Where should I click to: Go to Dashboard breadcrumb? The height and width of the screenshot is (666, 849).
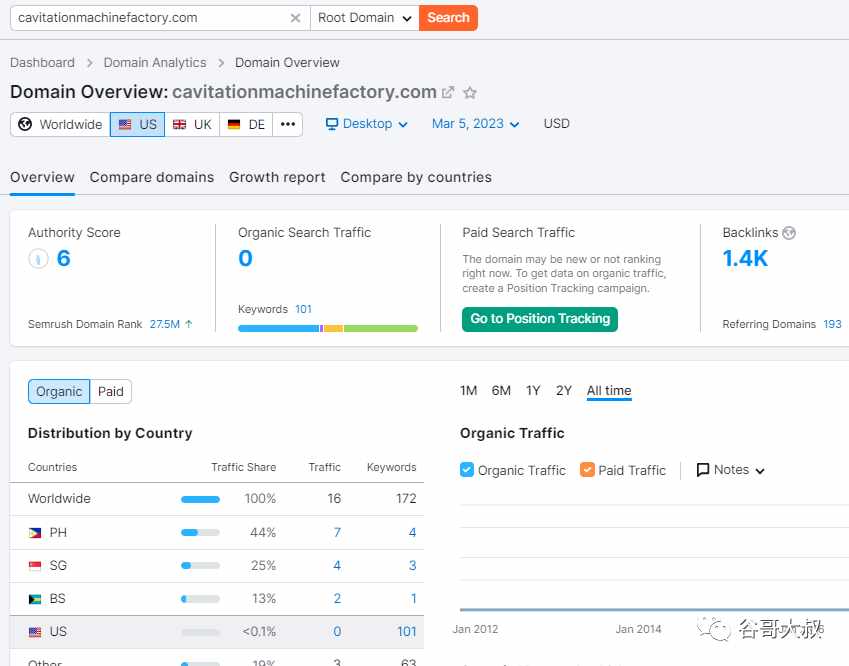pos(42,63)
